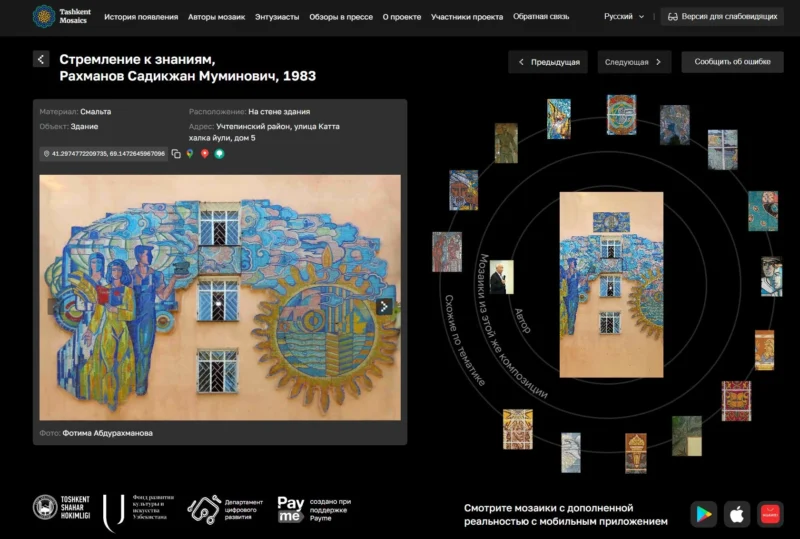Show next photo with right arrow on image
This screenshot has height=539, width=800.
pos(384,307)
